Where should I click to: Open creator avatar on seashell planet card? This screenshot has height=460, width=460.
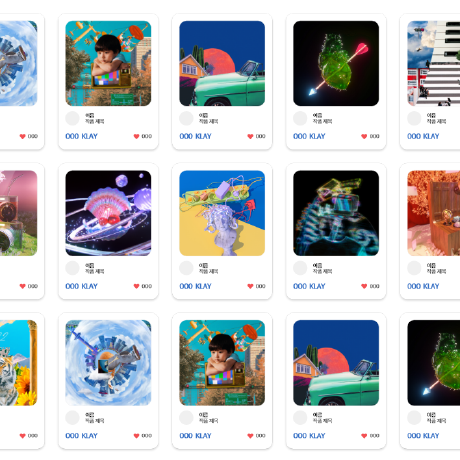(72, 268)
